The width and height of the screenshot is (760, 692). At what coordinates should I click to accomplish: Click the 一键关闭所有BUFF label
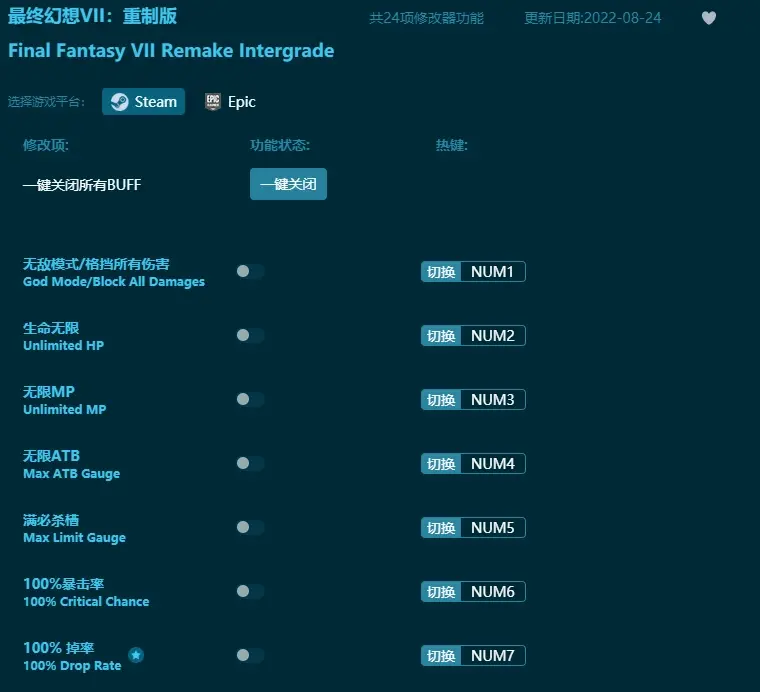(82, 185)
